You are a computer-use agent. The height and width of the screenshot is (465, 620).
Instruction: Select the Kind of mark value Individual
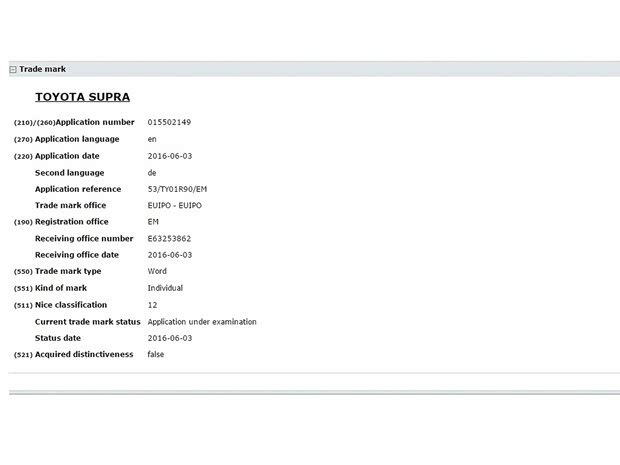tap(165, 288)
